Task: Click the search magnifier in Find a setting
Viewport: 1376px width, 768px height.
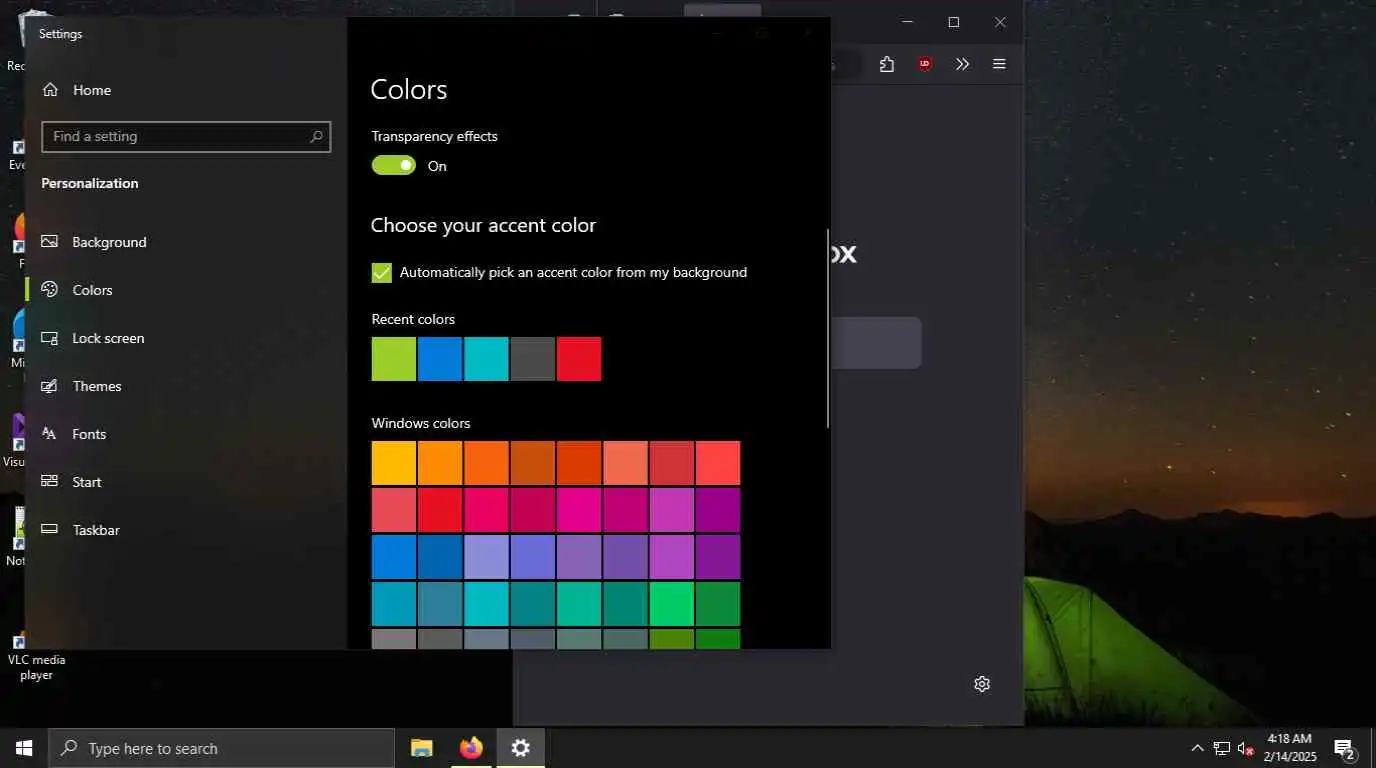Action: point(316,137)
